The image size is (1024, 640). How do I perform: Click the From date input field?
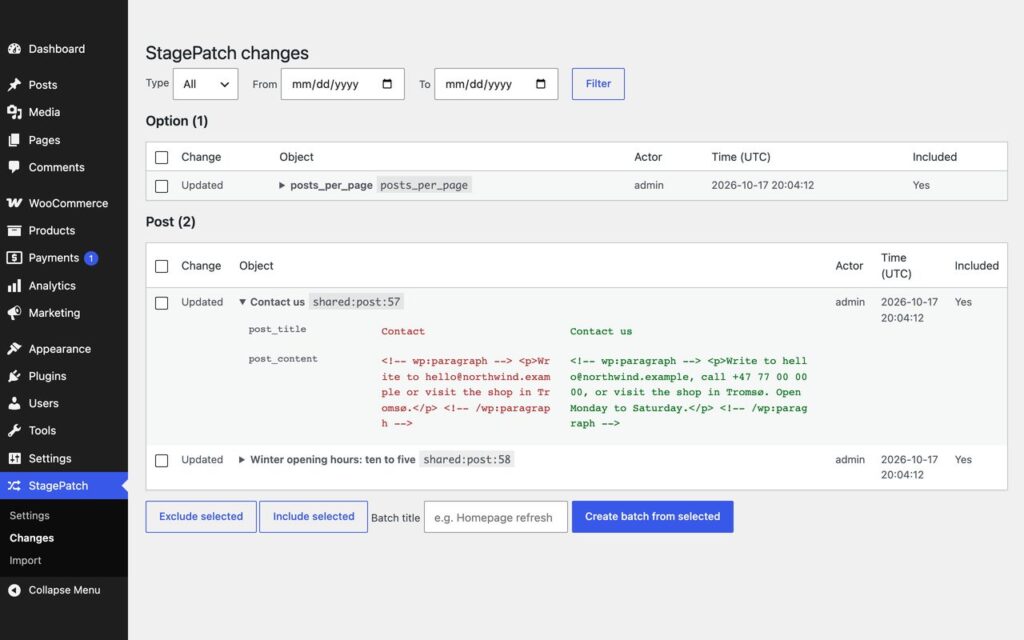(343, 84)
